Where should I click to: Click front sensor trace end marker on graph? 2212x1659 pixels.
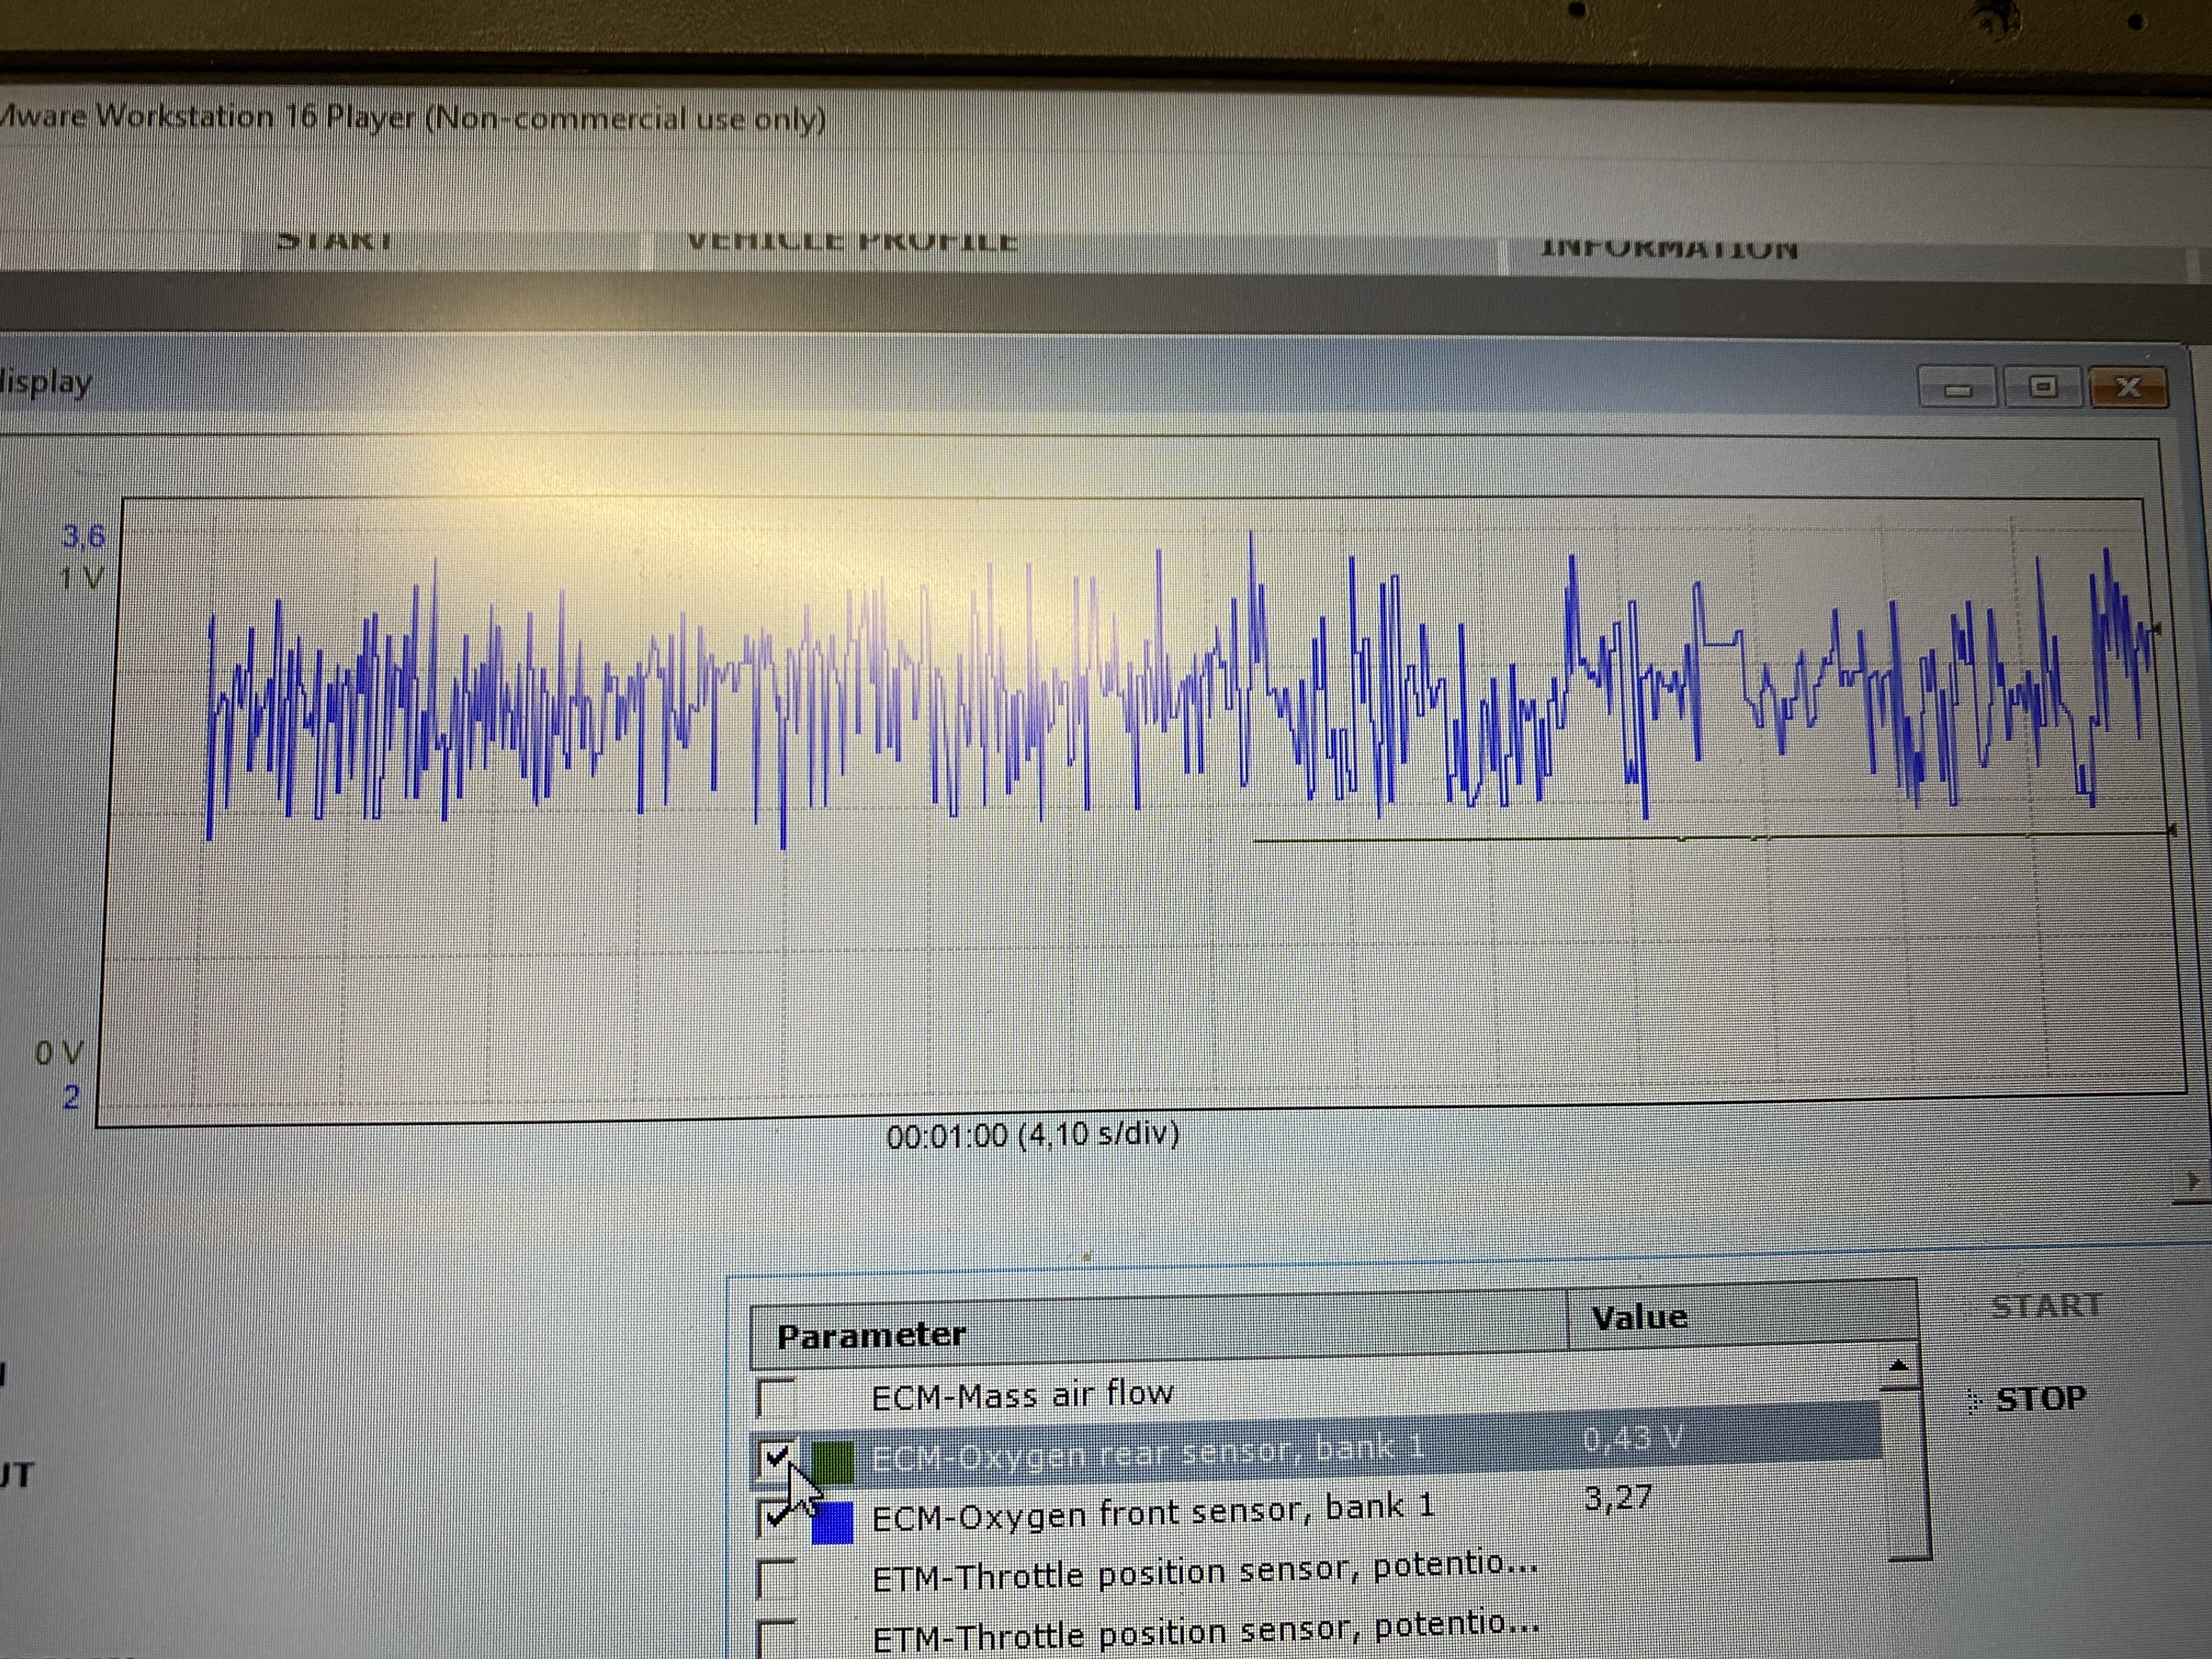pos(2157,629)
